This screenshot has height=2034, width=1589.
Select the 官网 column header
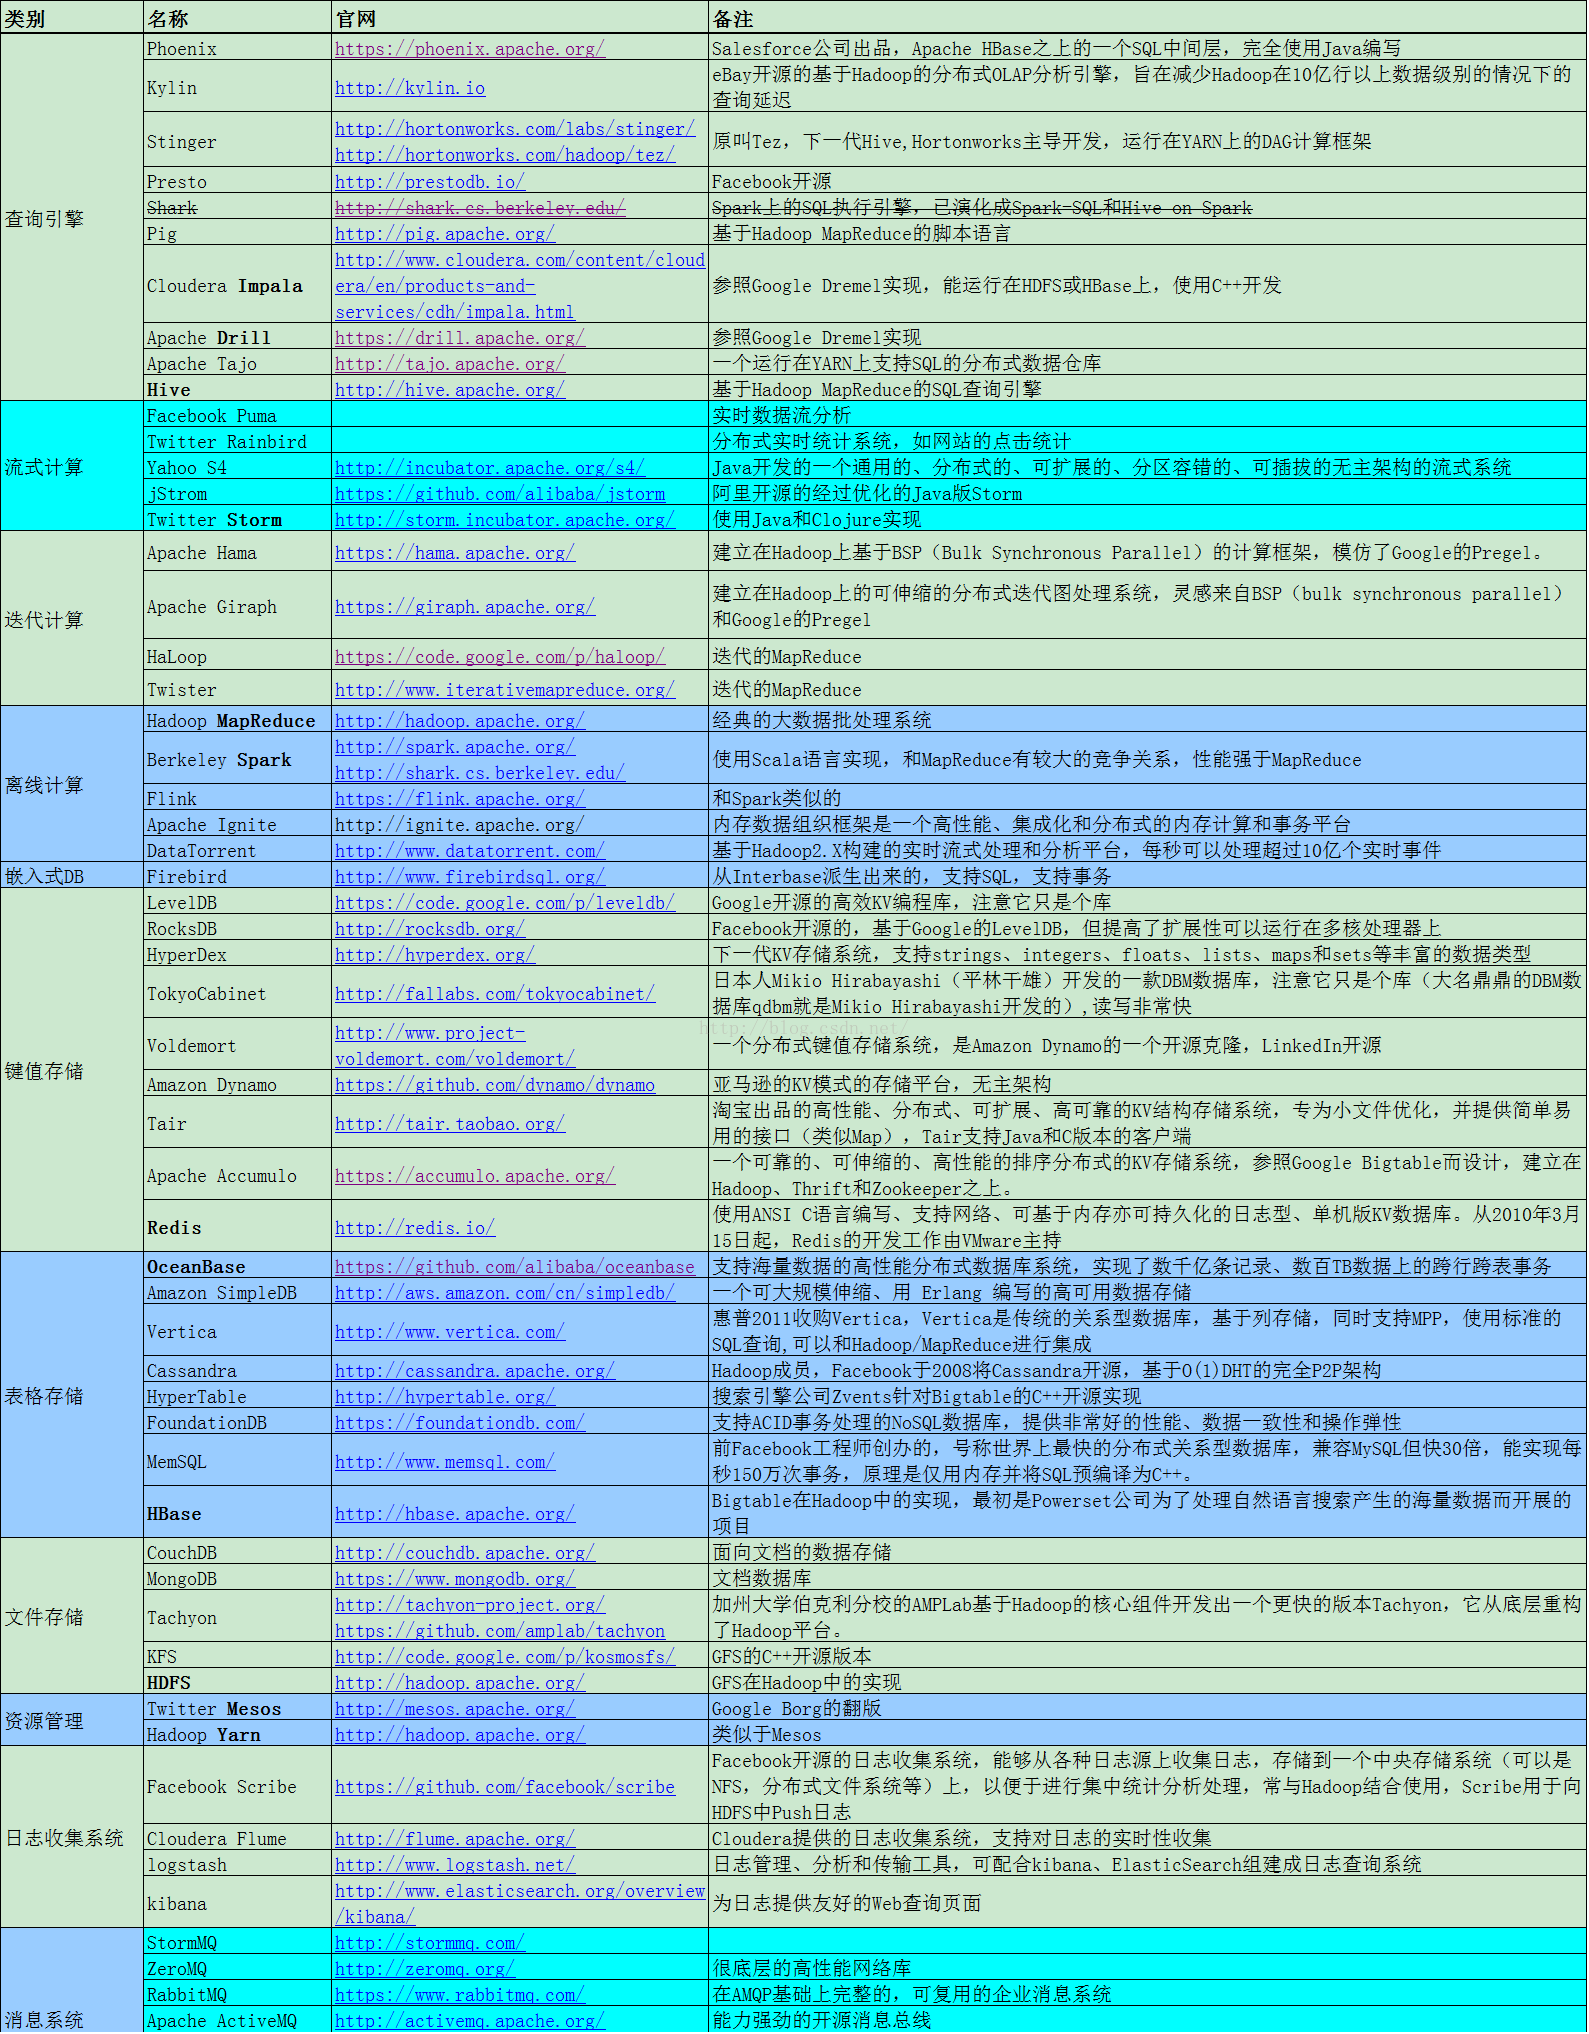pyautogui.click(x=520, y=18)
